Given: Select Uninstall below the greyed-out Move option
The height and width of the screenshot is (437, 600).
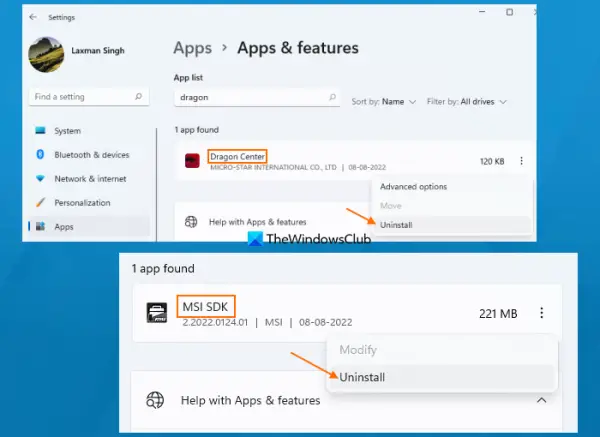Looking at the screenshot, I should click(x=396, y=225).
